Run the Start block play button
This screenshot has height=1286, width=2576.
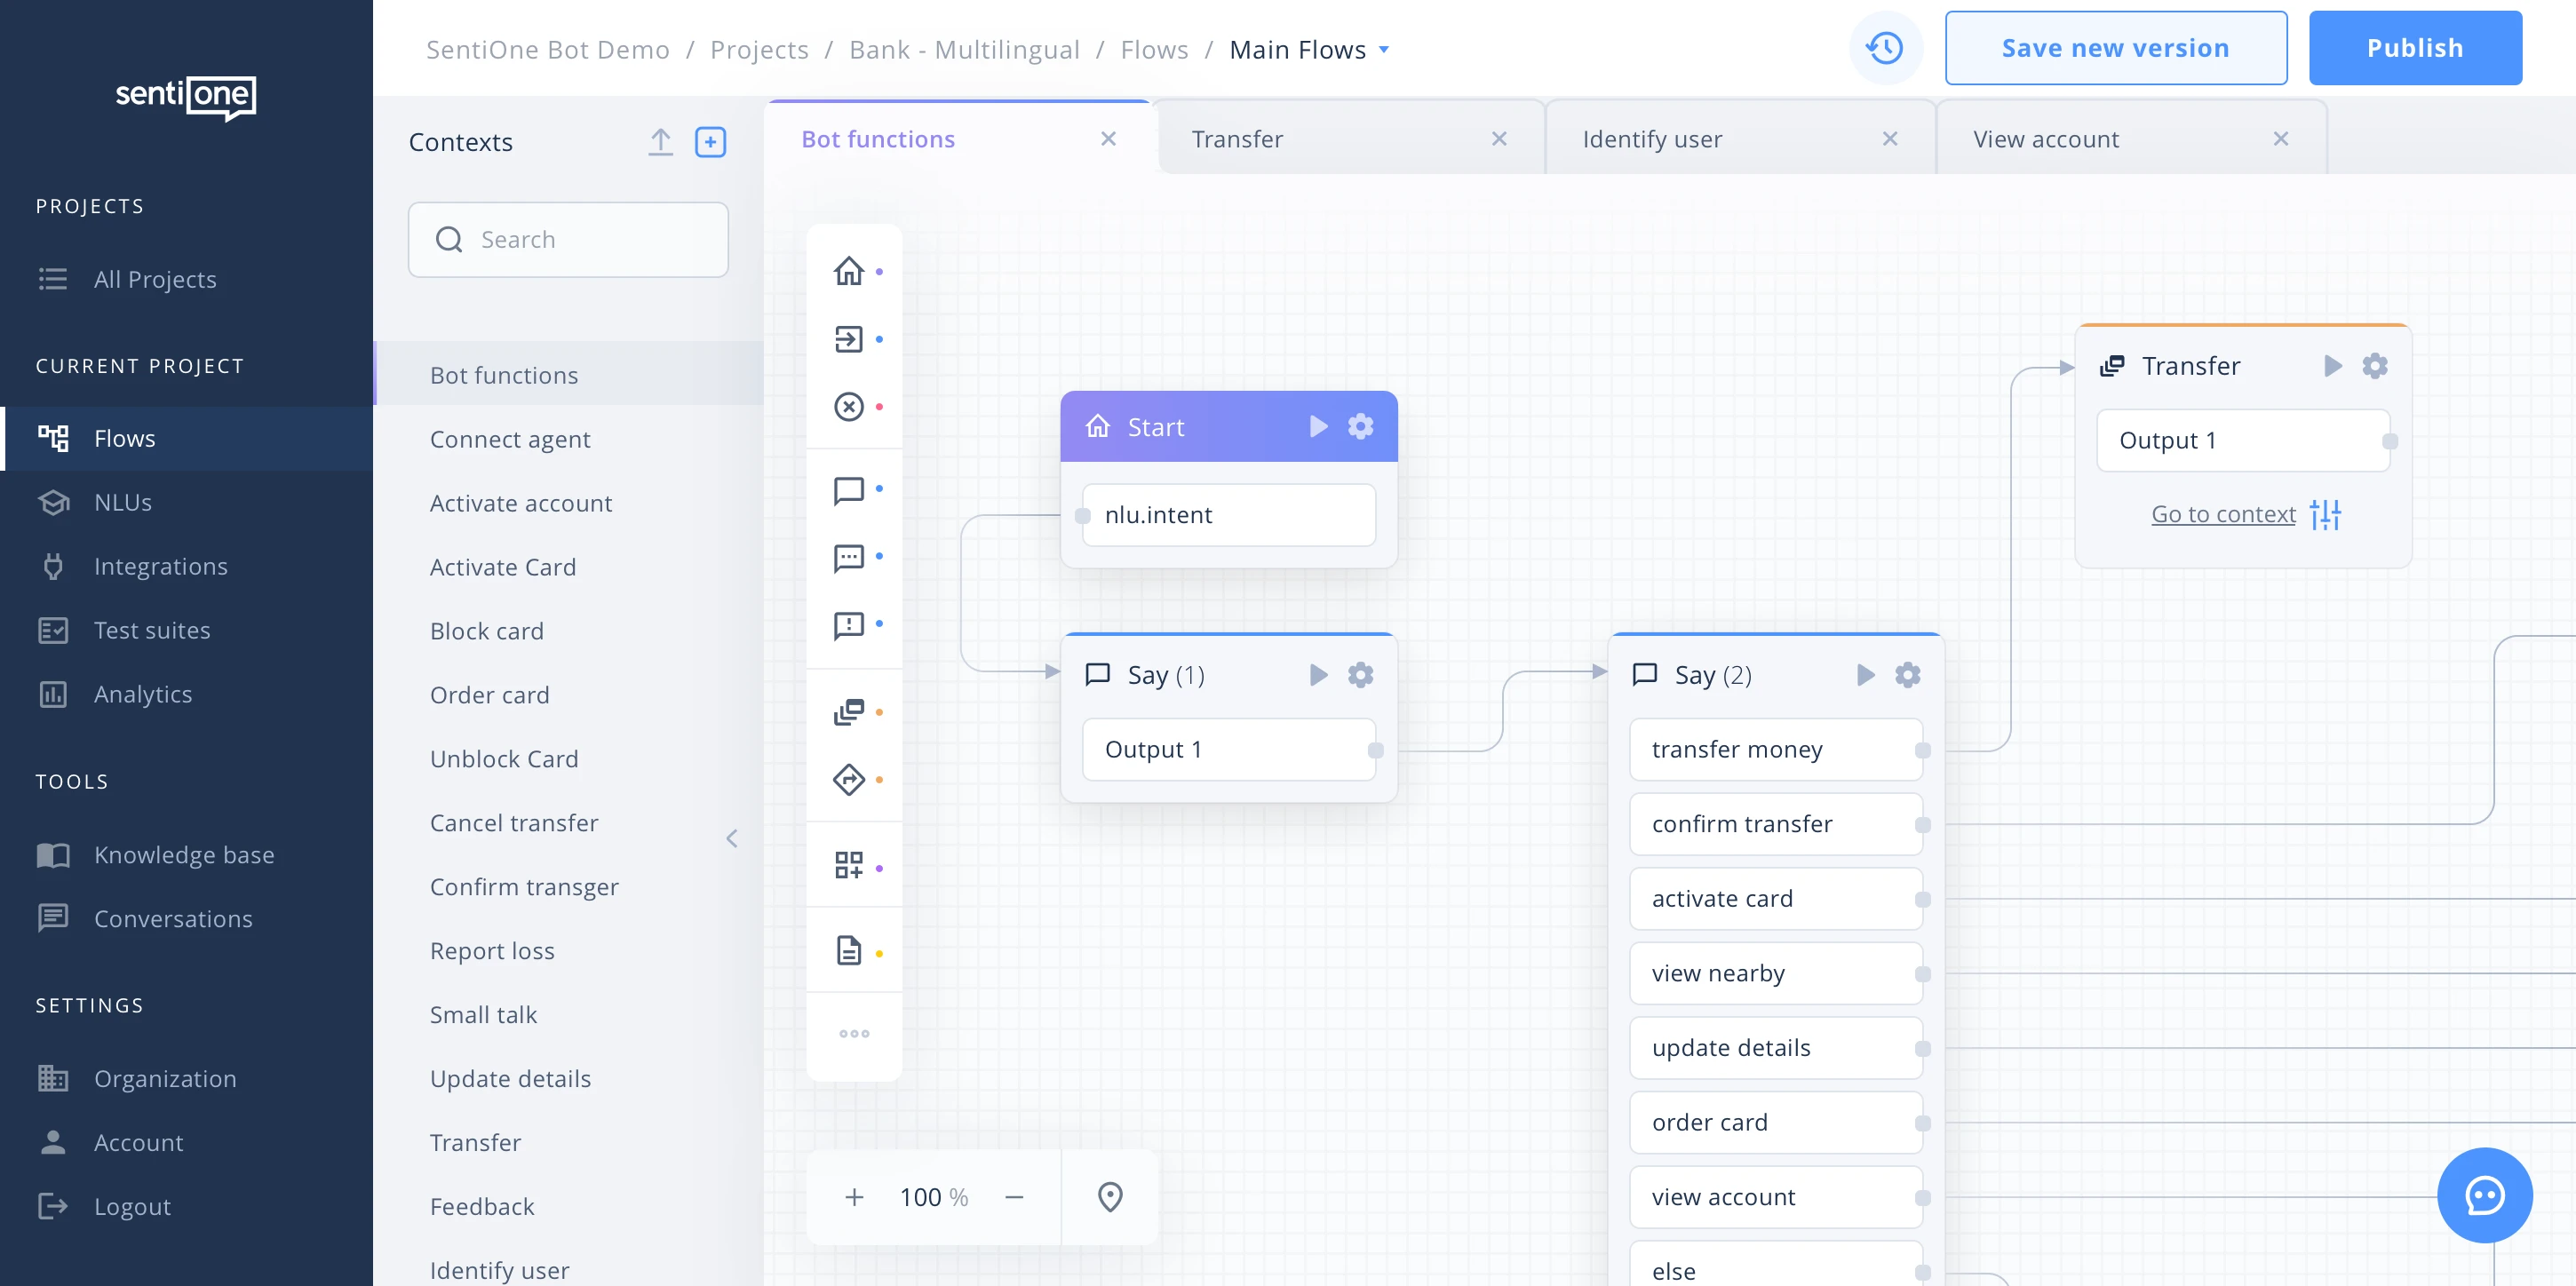(x=1319, y=427)
